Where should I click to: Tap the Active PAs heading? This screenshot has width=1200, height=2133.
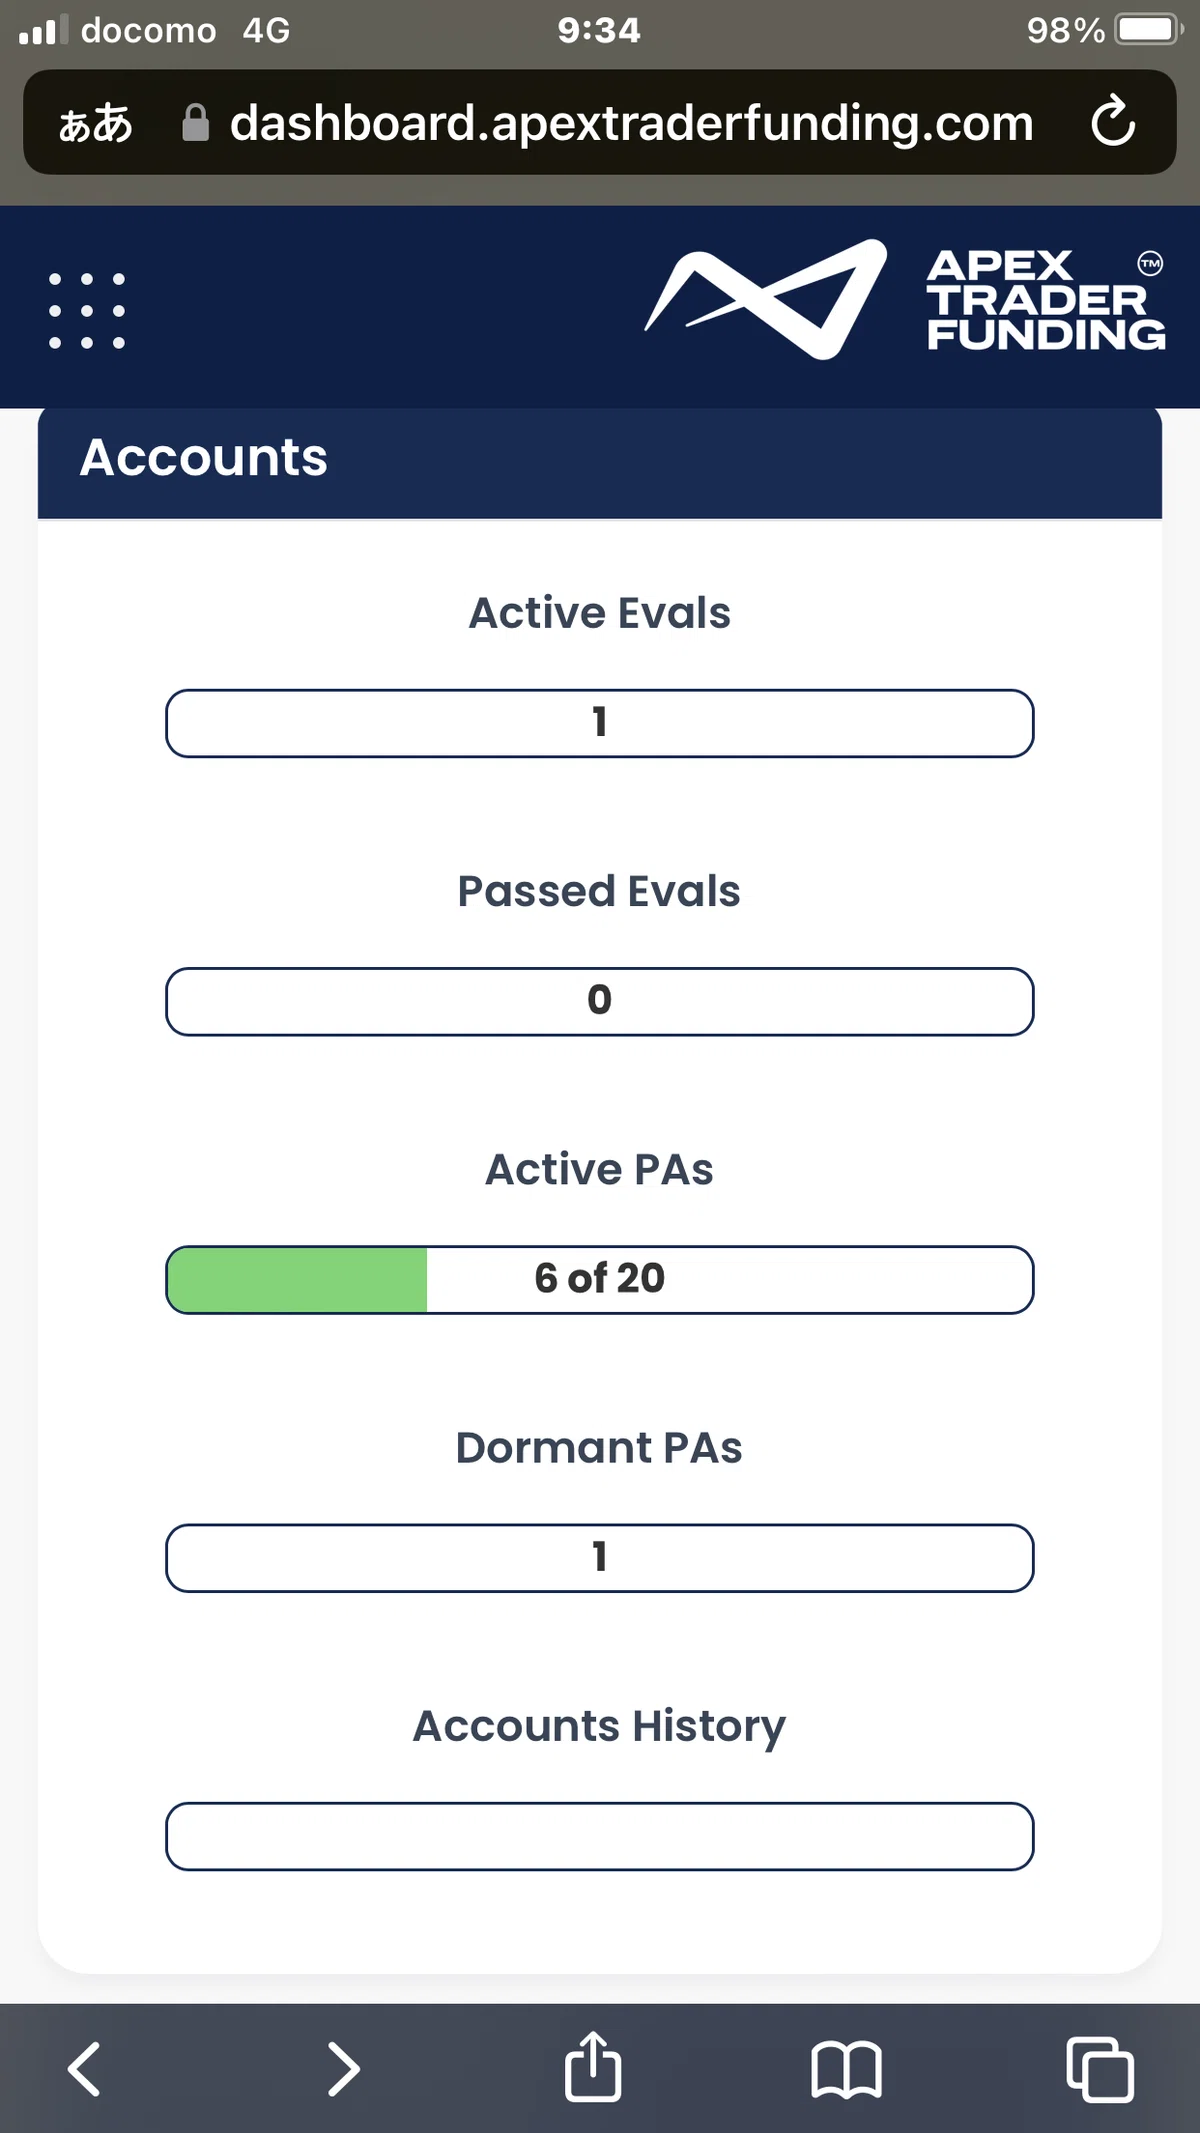click(600, 1169)
